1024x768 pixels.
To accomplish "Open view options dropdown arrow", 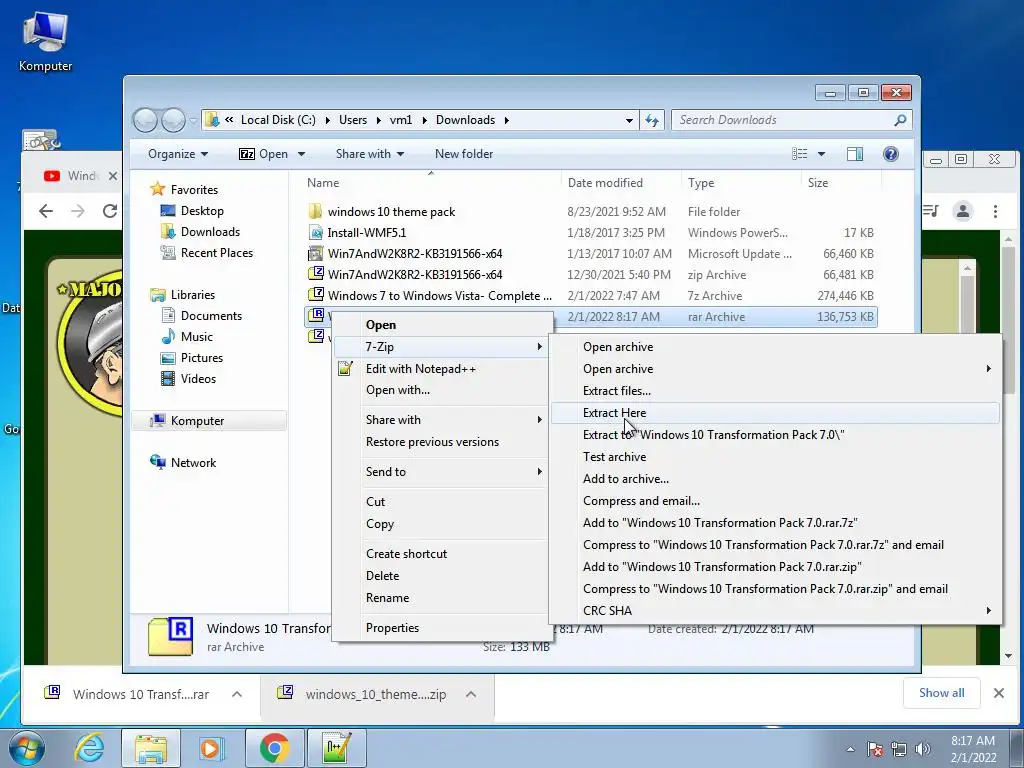I will click(822, 154).
